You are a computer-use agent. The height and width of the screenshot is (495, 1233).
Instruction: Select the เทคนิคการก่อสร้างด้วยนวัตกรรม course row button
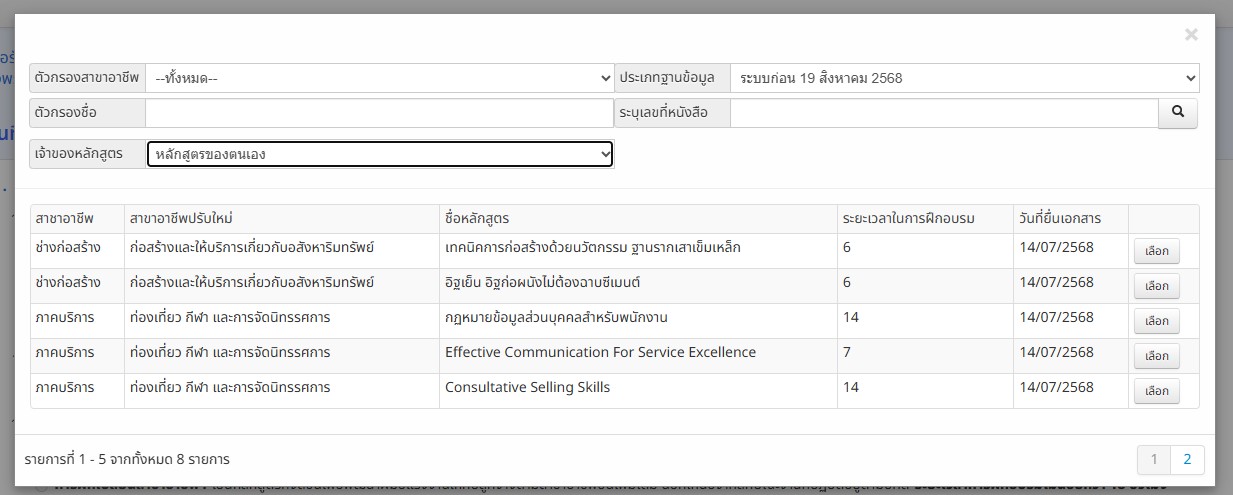point(1156,251)
